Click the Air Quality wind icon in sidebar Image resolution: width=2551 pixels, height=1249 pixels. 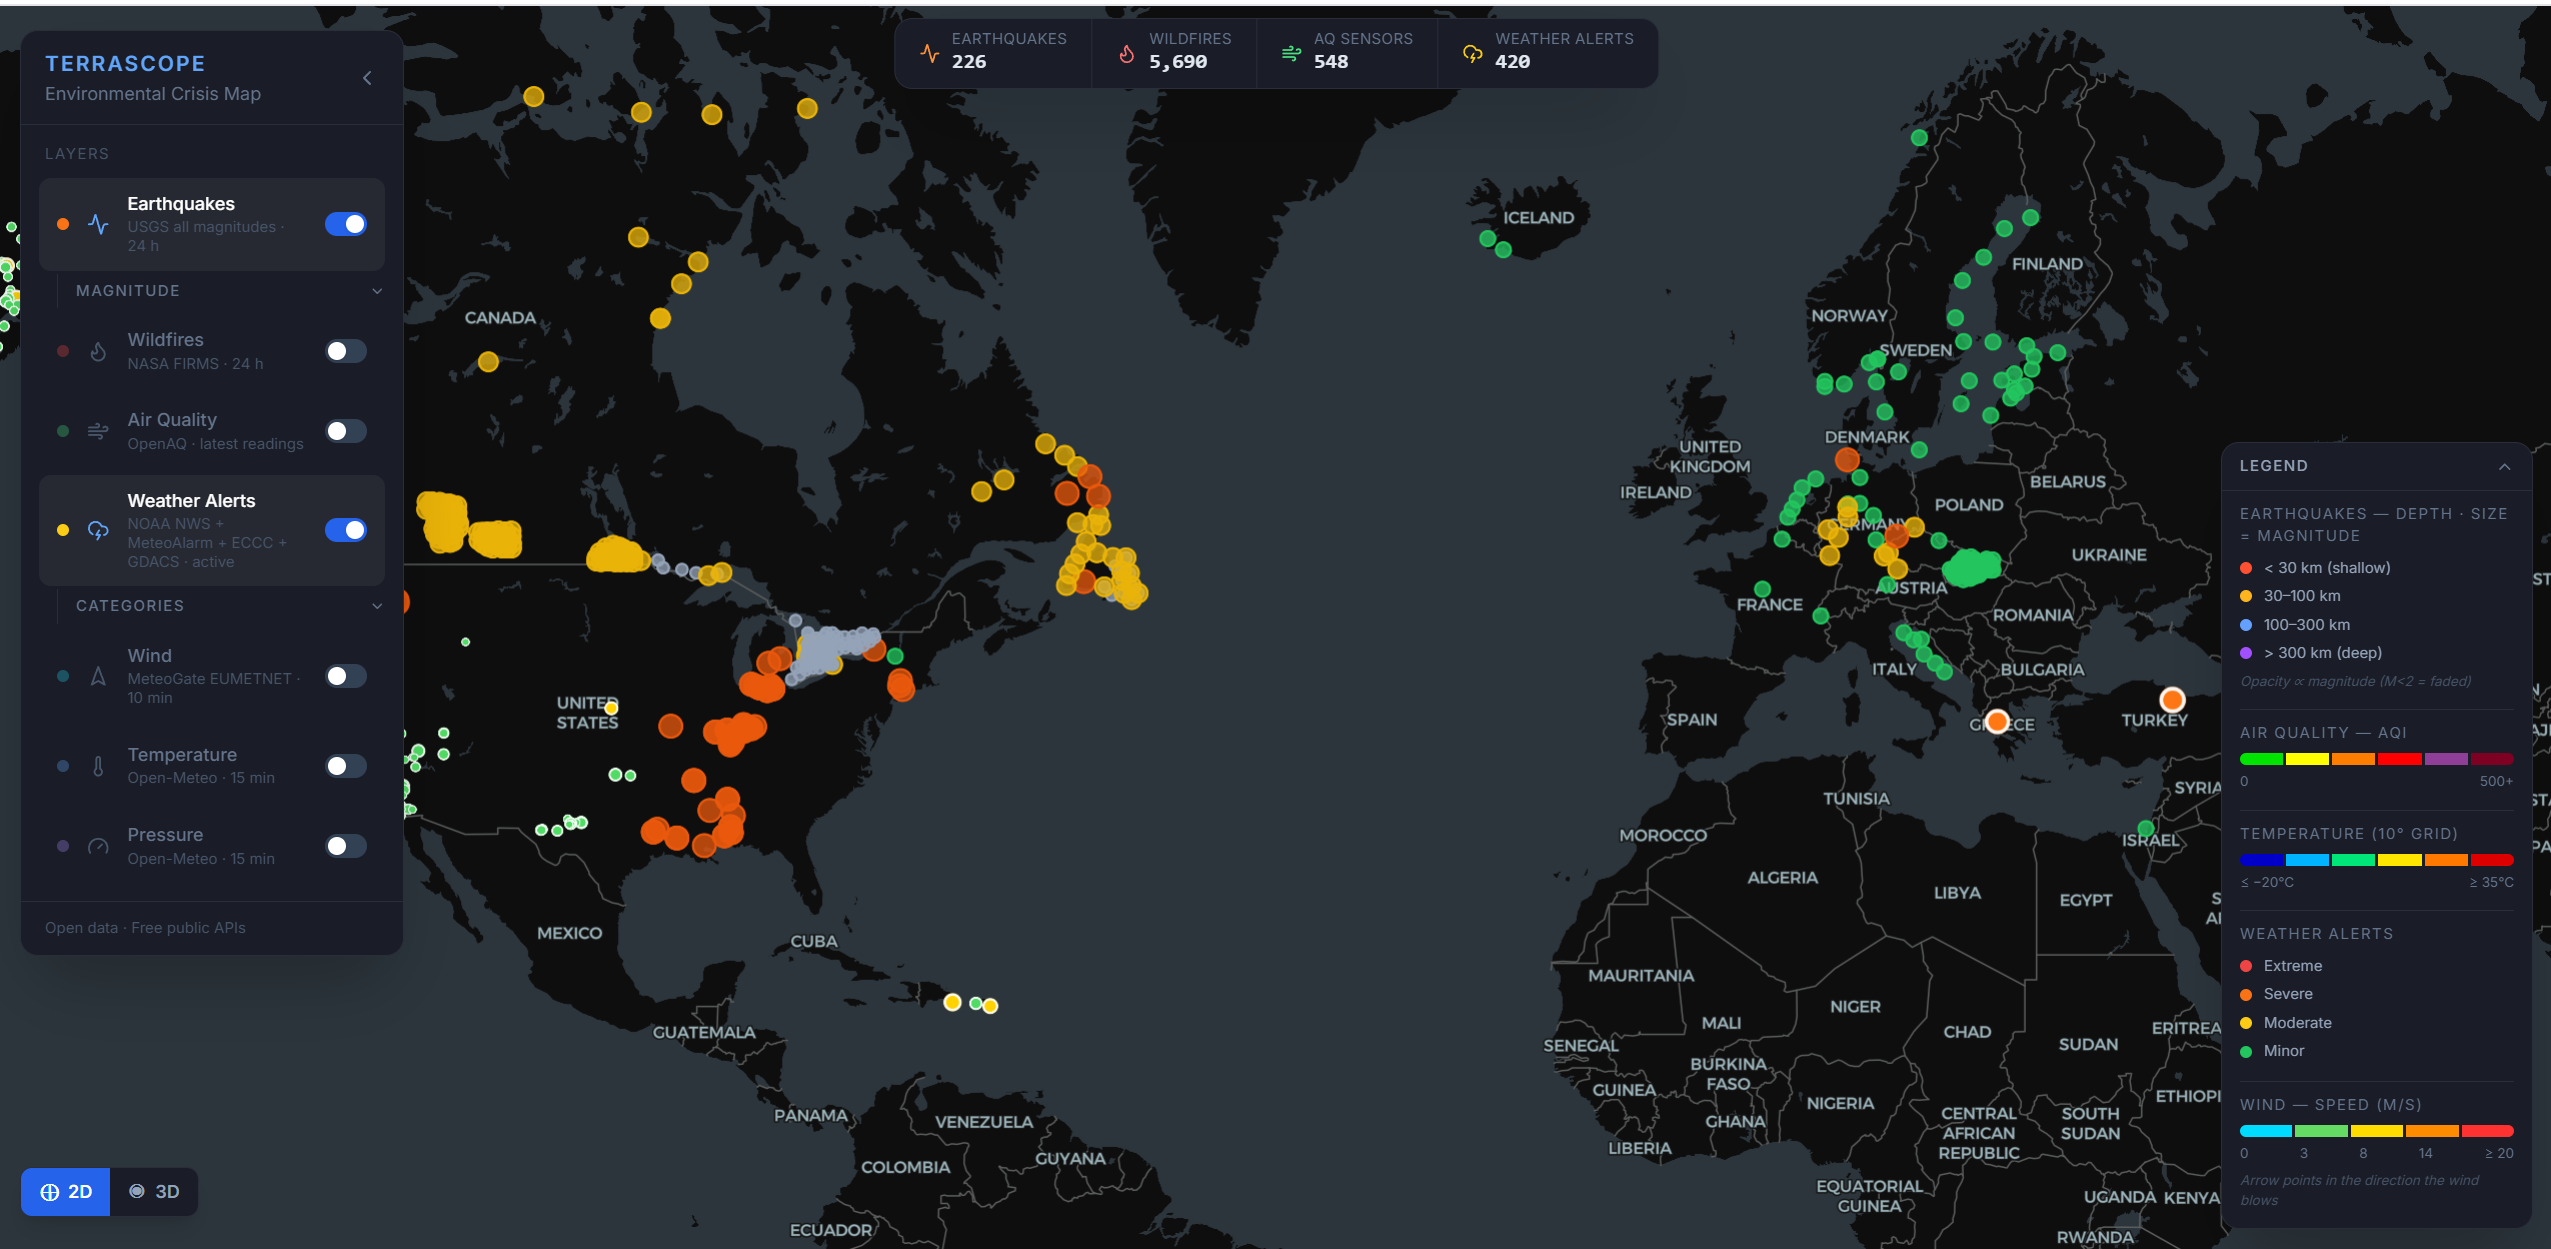(x=98, y=430)
